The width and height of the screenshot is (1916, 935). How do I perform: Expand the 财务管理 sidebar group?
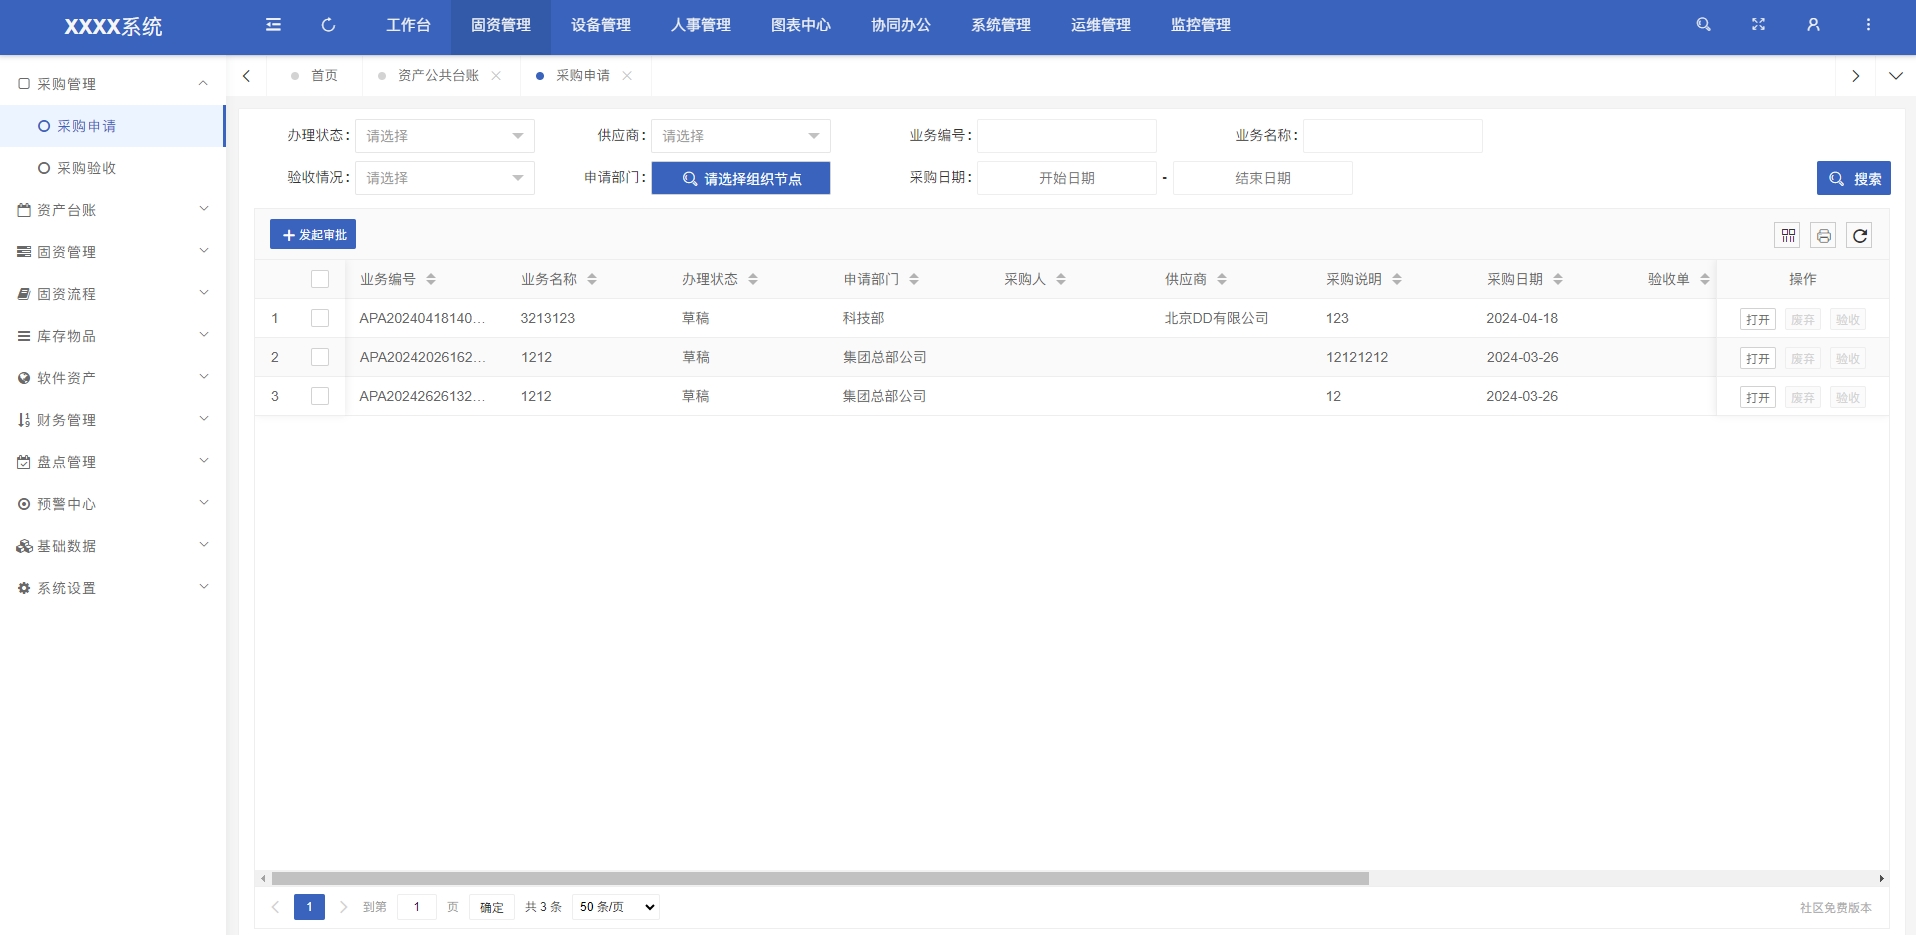tap(112, 420)
